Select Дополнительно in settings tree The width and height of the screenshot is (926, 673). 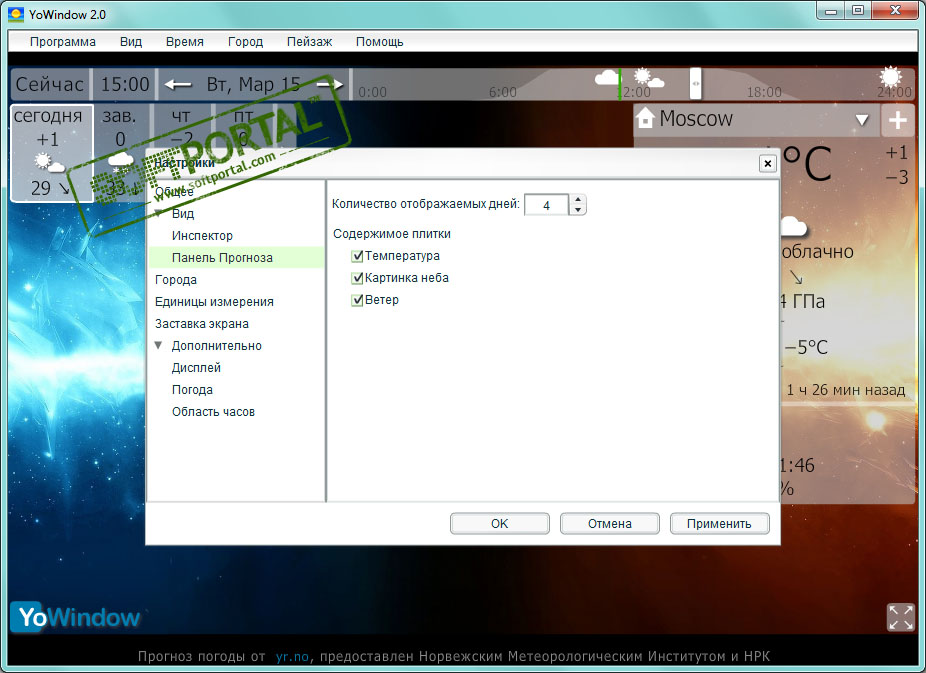click(217, 346)
